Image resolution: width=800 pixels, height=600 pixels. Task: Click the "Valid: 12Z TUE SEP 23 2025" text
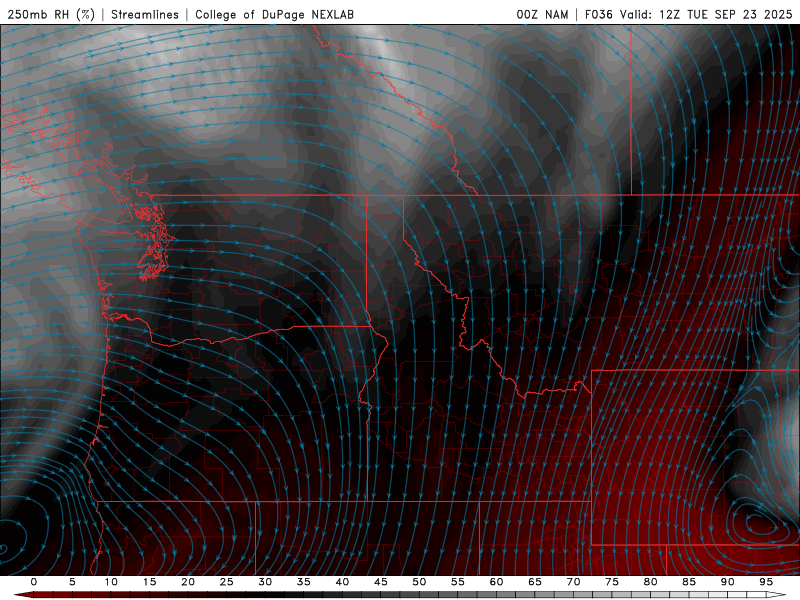(706, 14)
